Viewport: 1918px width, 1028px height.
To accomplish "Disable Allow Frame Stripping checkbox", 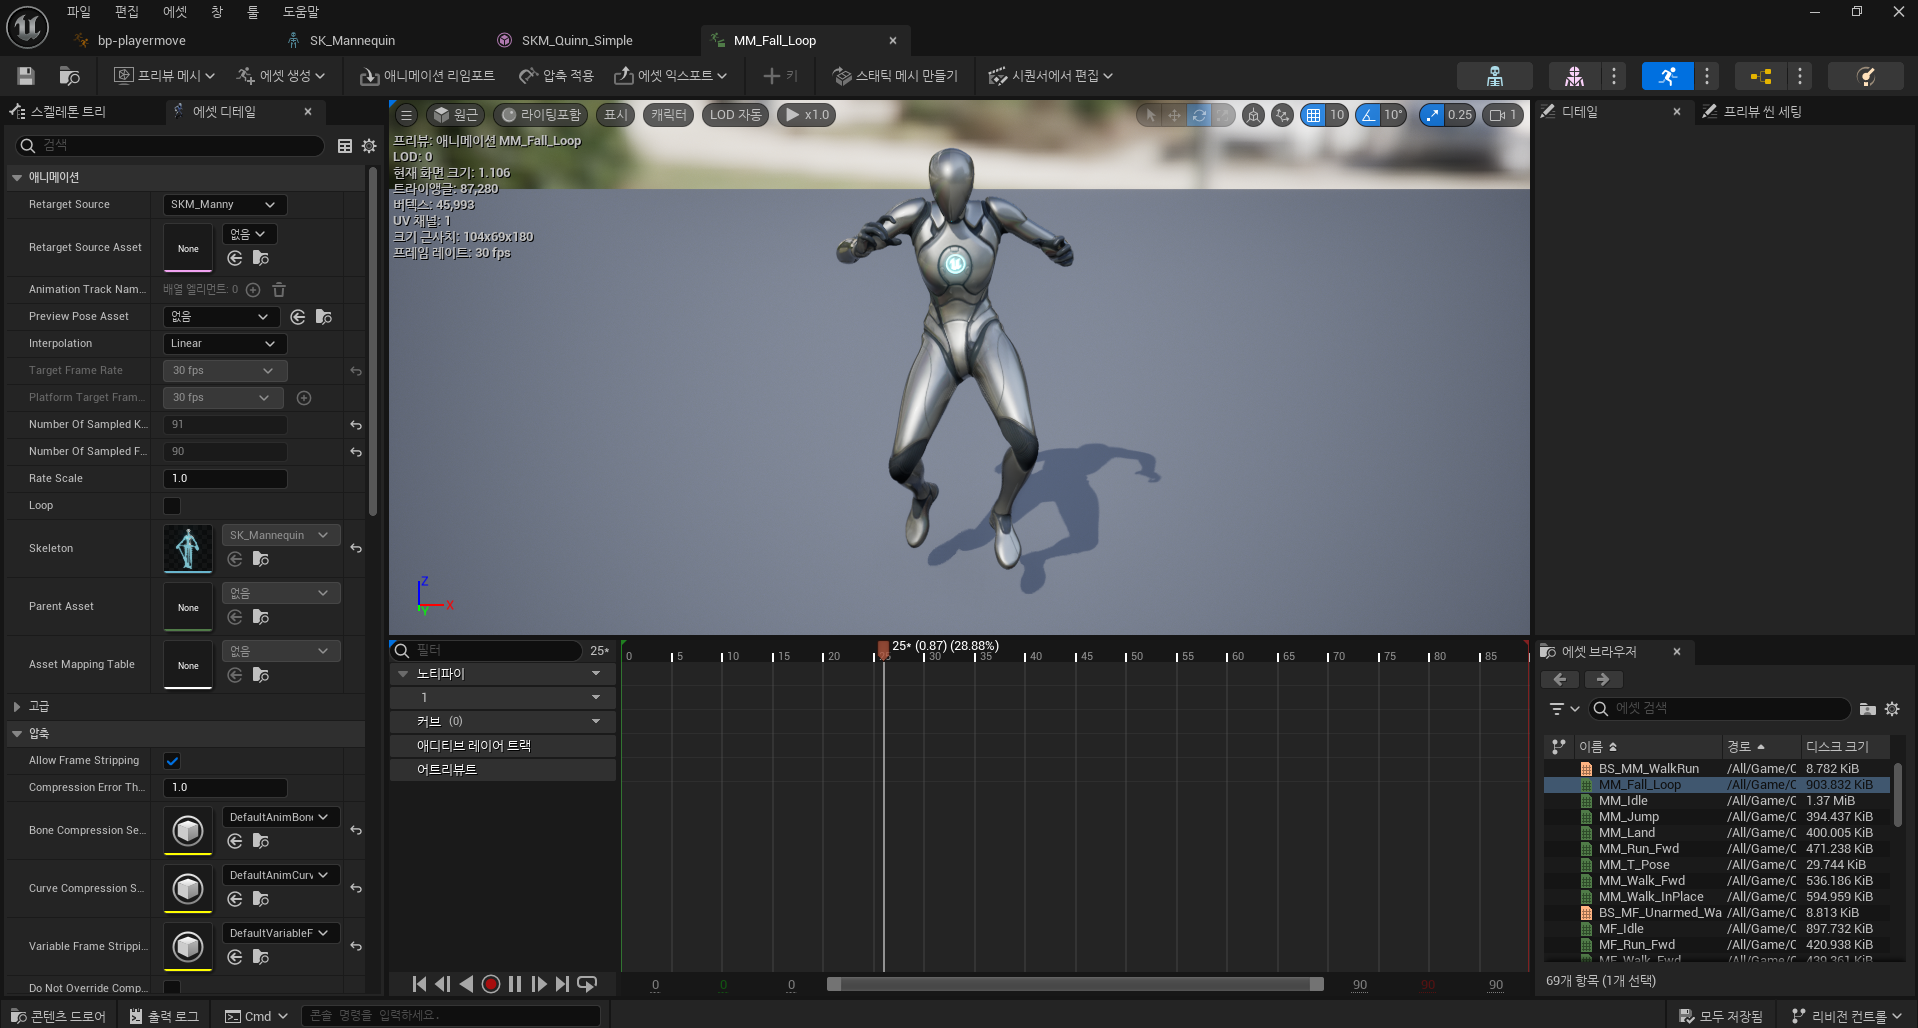I will point(172,761).
